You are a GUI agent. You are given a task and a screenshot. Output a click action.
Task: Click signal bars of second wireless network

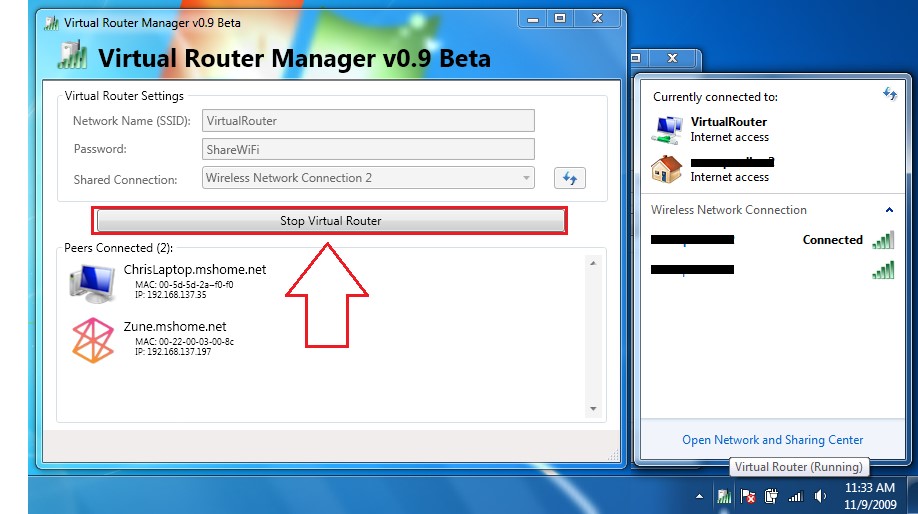[x=883, y=270]
